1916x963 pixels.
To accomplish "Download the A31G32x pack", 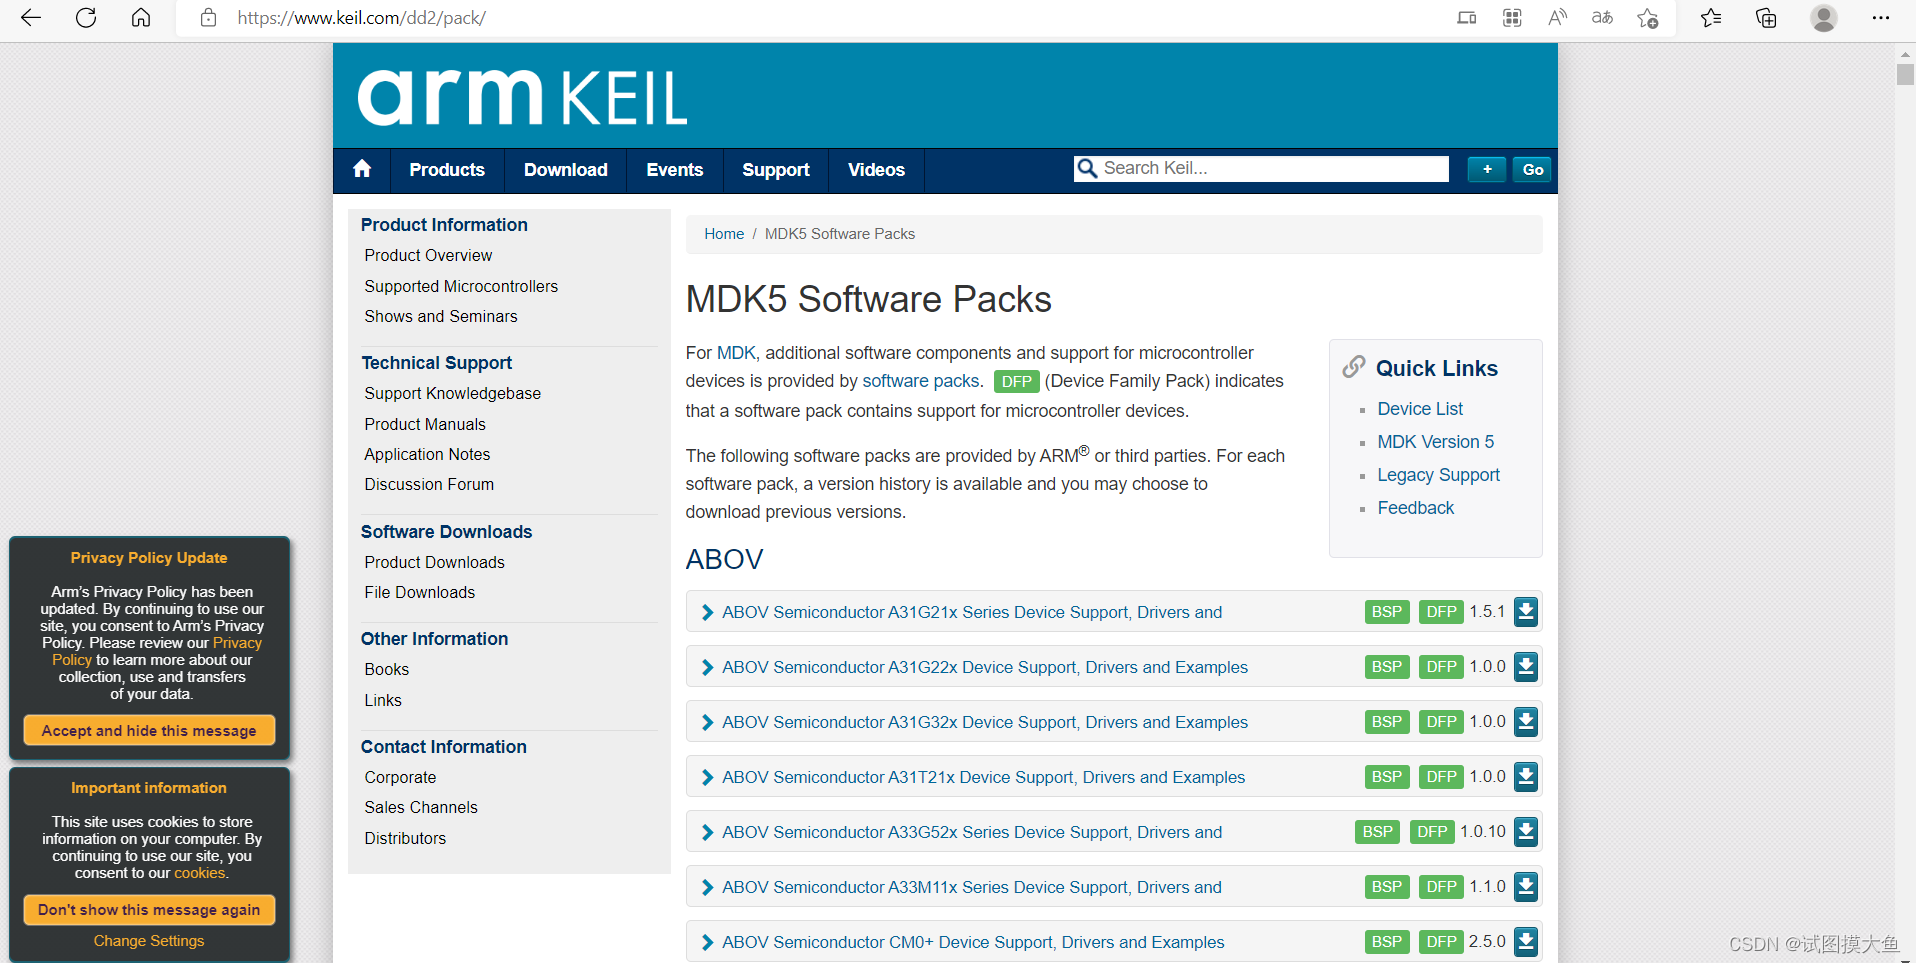I will pyautogui.click(x=1525, y=722).
